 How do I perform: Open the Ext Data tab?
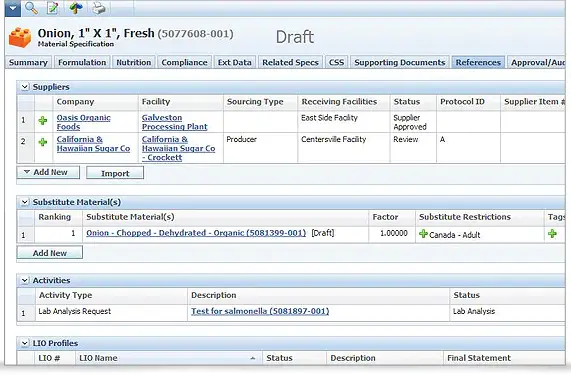(235, 62)
